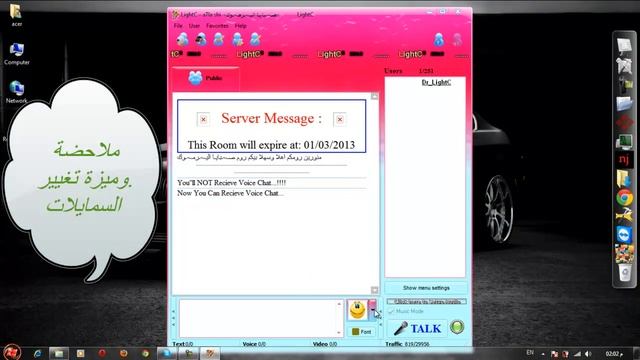Open the Font button

[362, 332]
